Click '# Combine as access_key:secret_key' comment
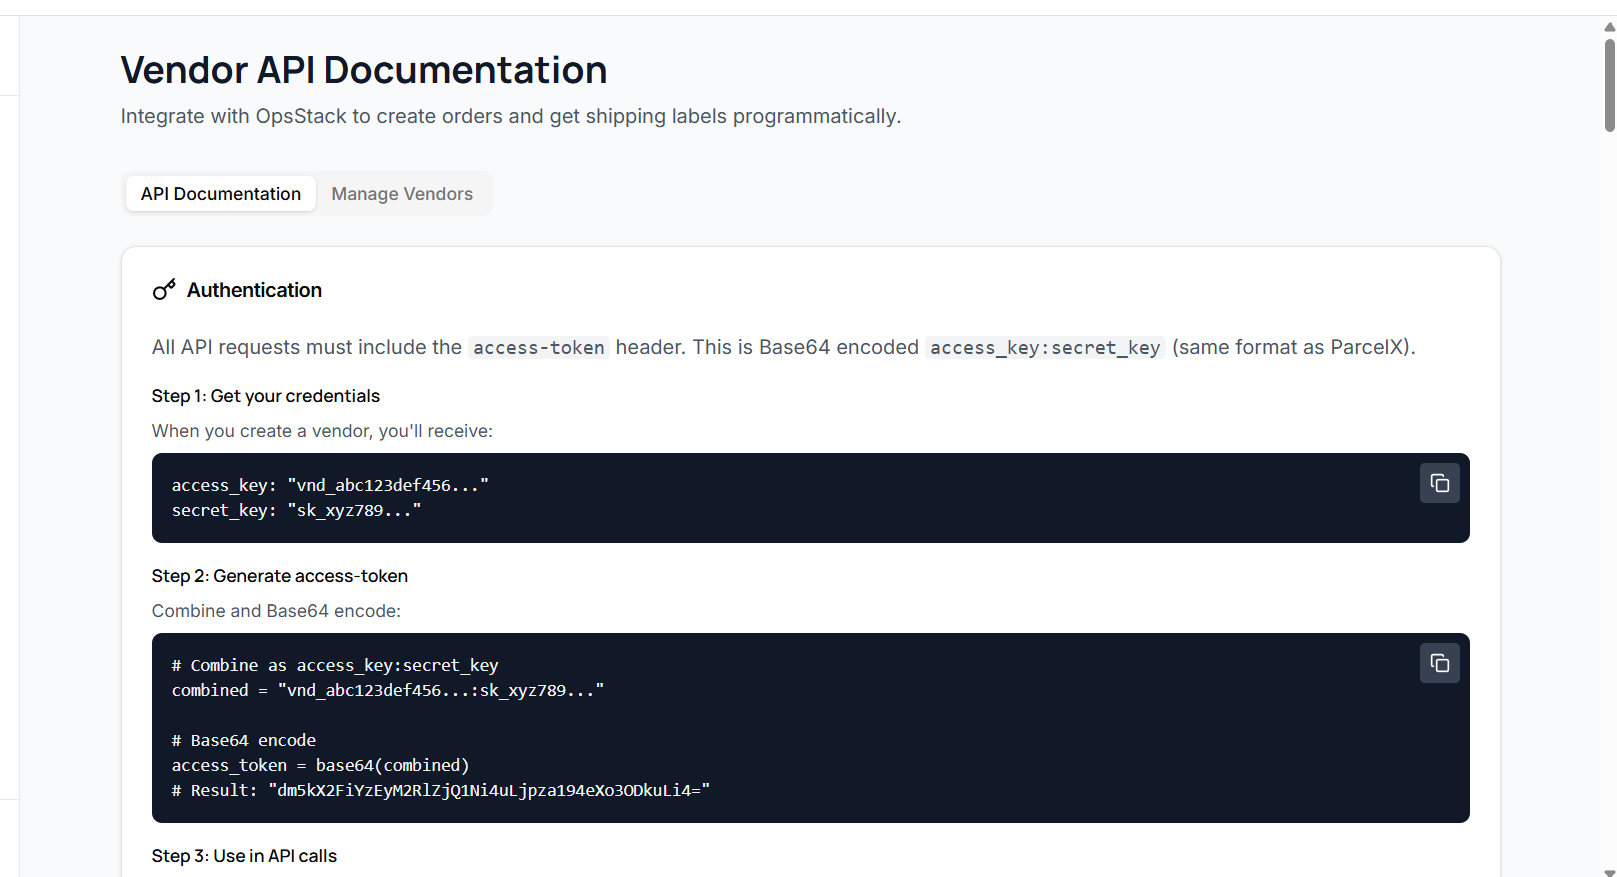 (x=335, y=665)
